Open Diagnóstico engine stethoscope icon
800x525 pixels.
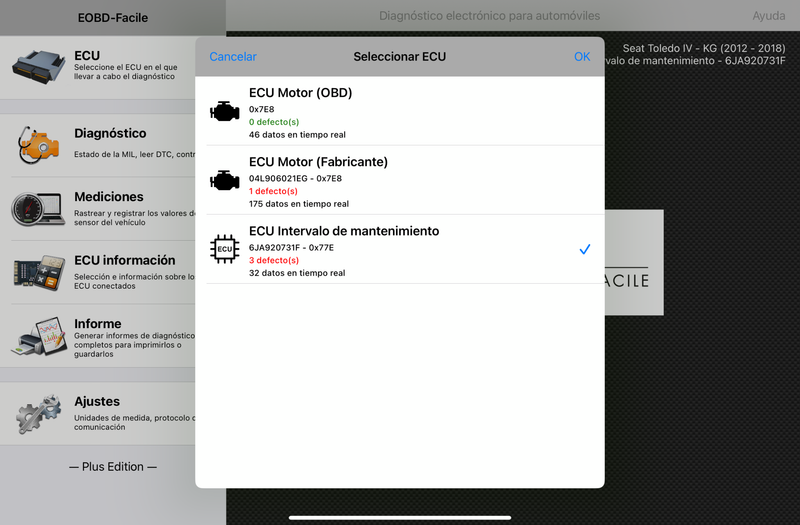point(39,144)
